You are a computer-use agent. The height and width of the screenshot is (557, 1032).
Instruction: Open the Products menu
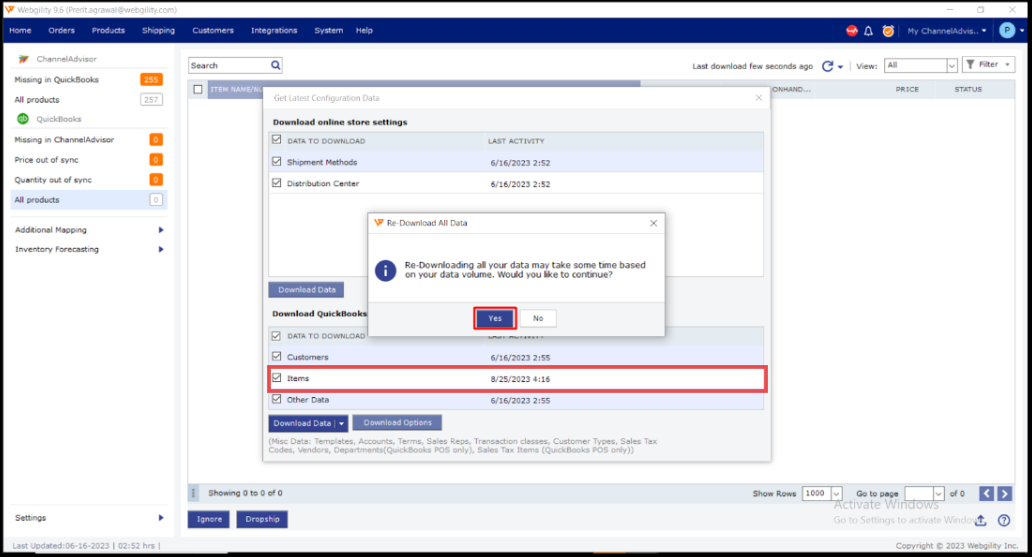pyautogui.click(x=109, y=30)
